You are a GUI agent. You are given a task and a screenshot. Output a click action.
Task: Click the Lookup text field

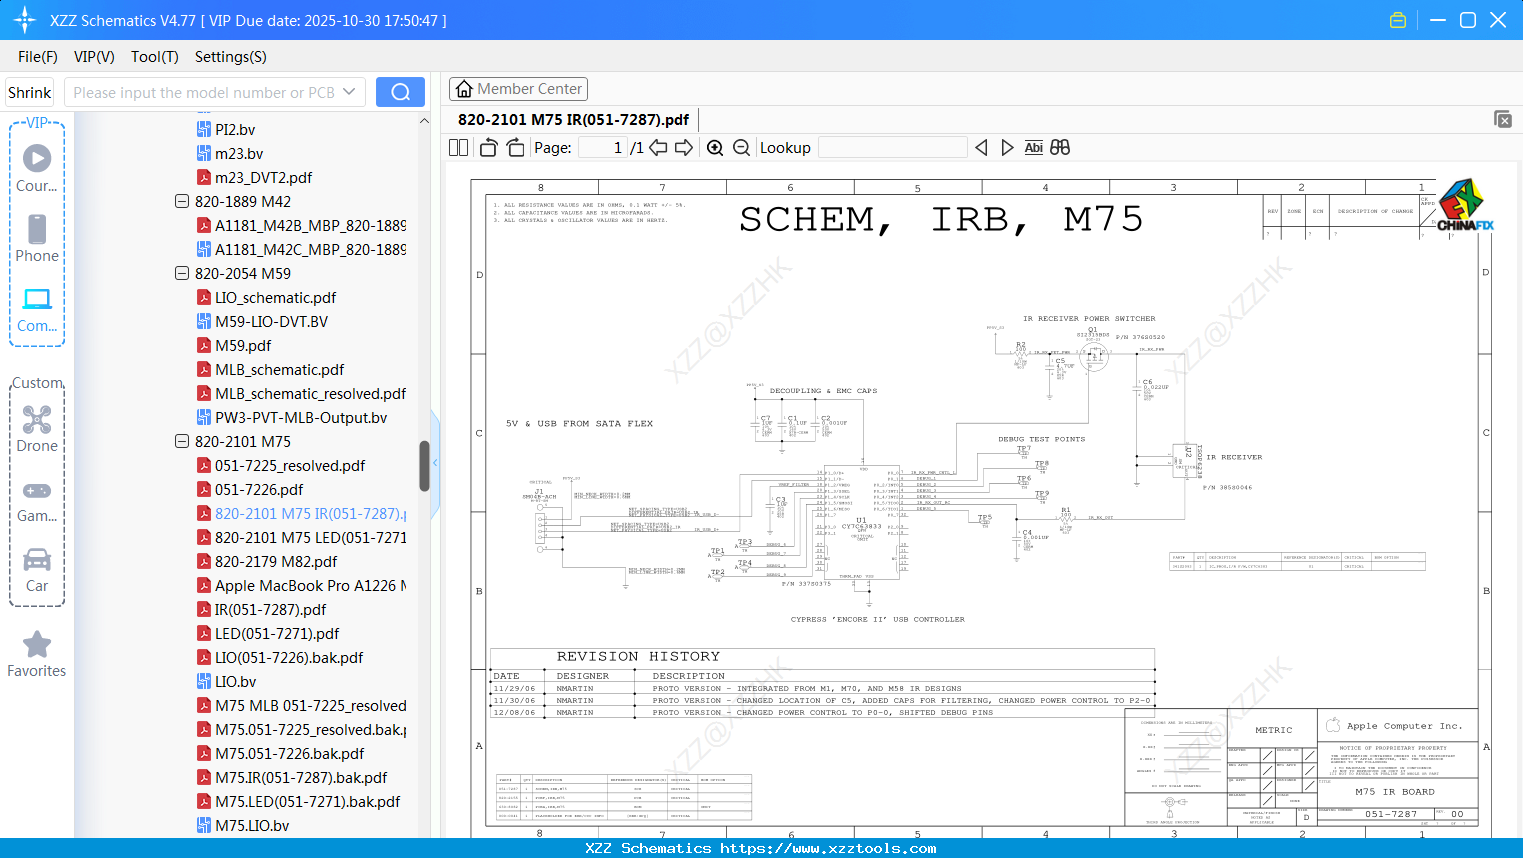pyautogui.click(x=892, y=148)
